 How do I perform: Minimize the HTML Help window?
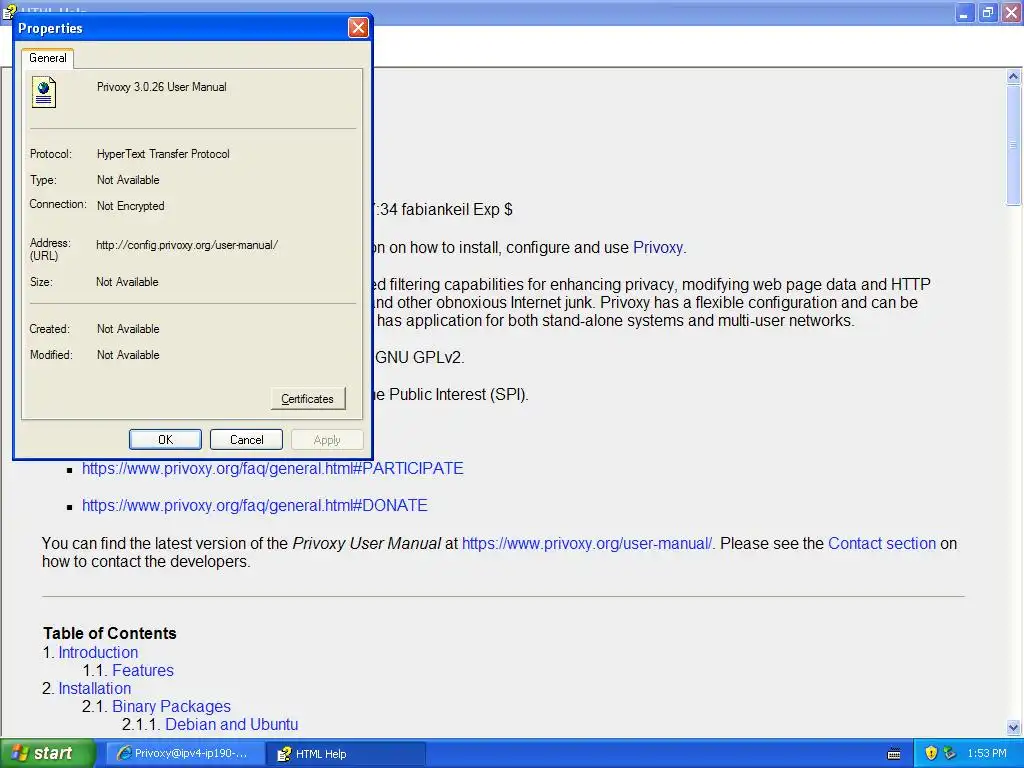point(965,12)
